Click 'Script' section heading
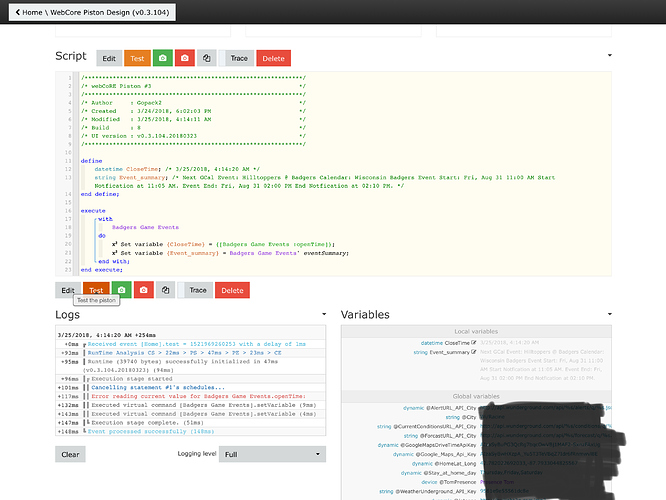The image size is (666, 500). pos(71,56)
